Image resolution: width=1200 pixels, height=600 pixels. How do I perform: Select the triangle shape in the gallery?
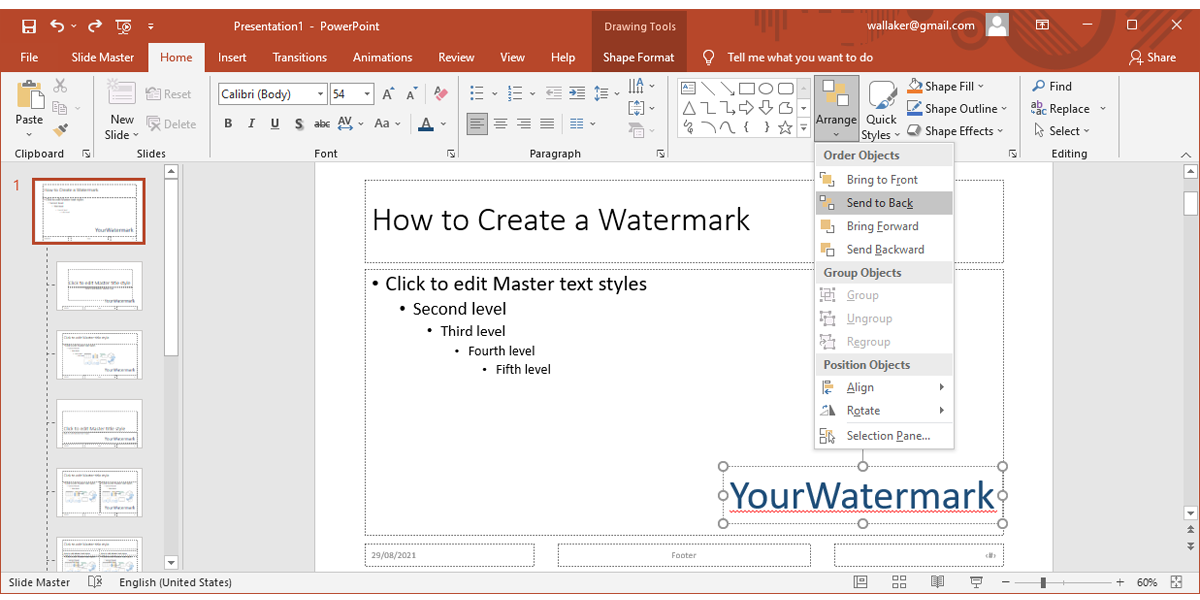689,107
